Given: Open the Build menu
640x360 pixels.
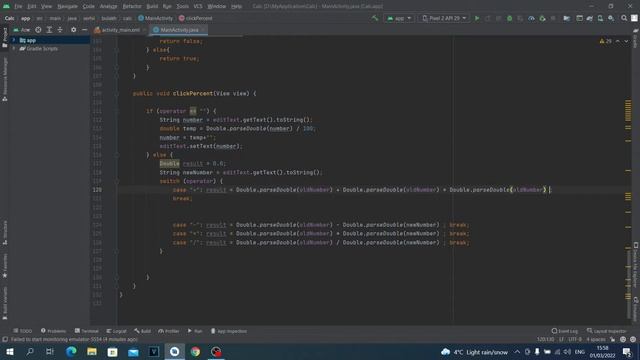Looking at the screenshot, I should [x=152, y=6].
